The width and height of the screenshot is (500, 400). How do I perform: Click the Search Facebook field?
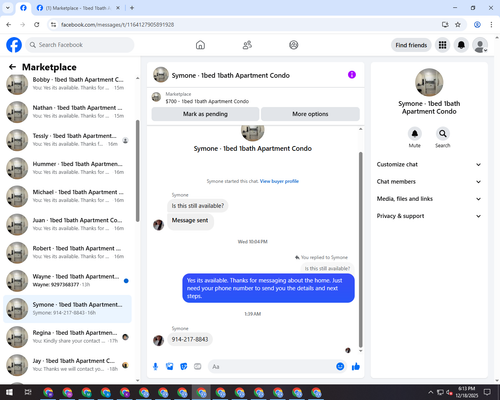[80, 45]
